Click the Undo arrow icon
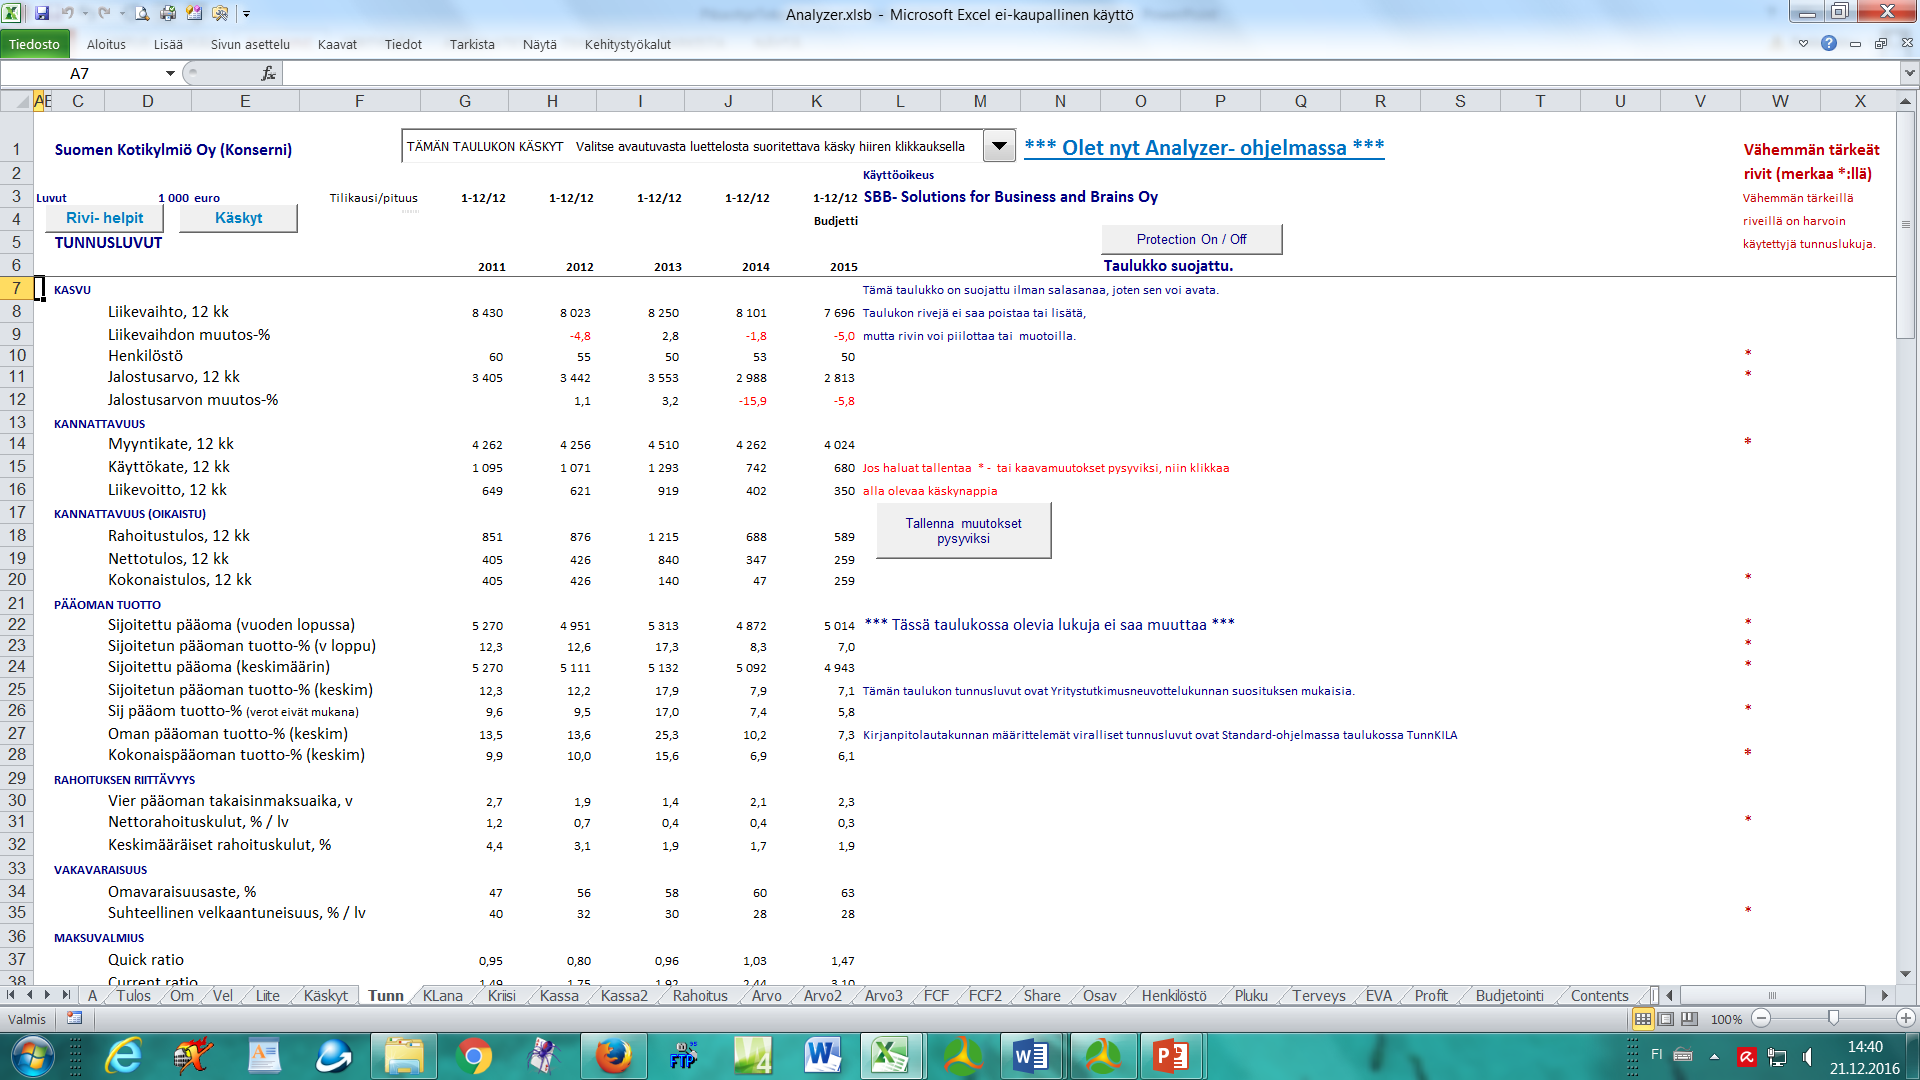The height and width of the screenshot is (1080, 1920). click(67, 13)
